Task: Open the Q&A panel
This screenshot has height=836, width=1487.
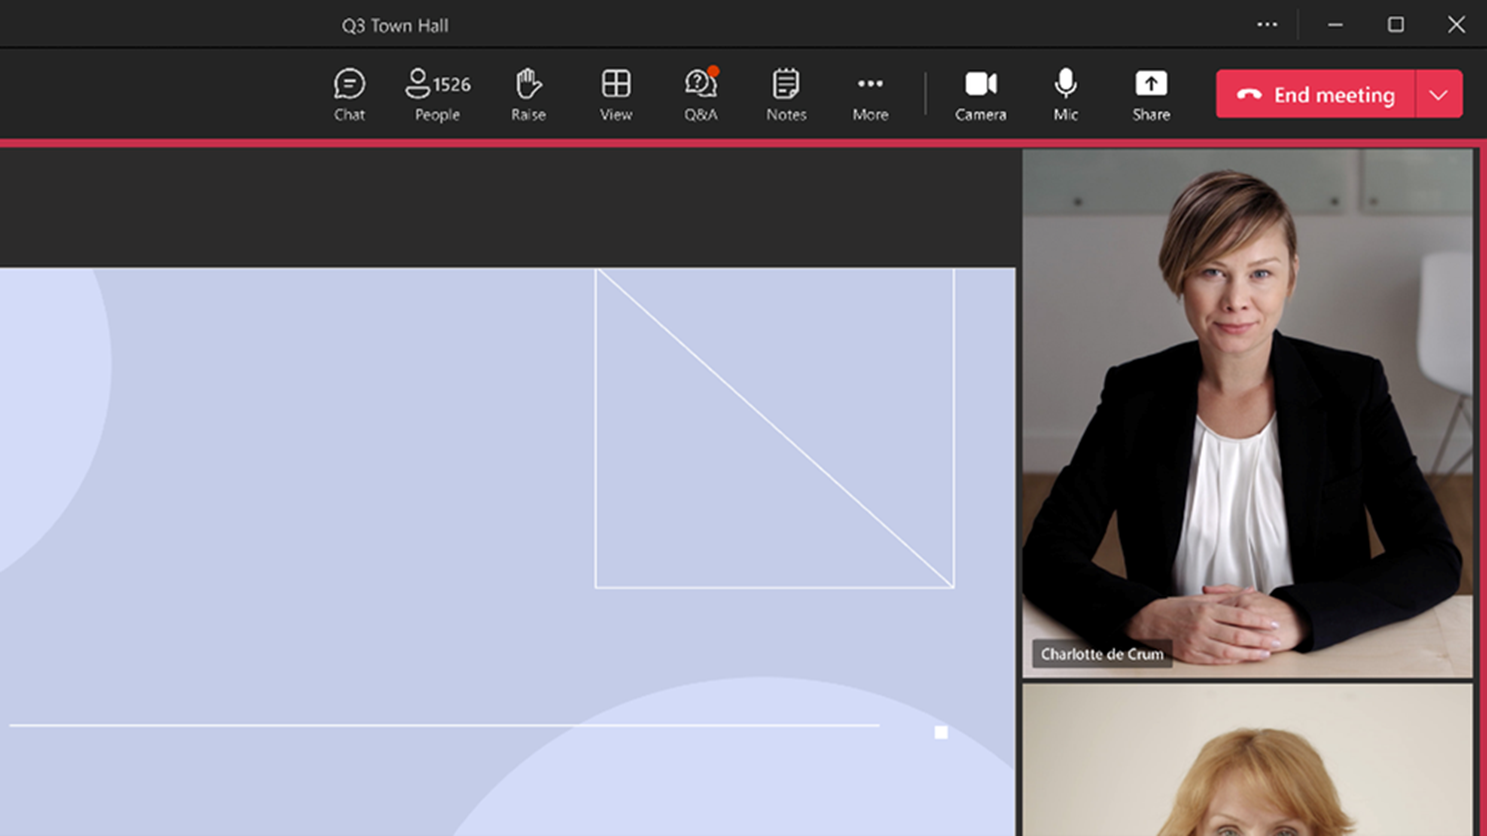Action: coord(701,95)
